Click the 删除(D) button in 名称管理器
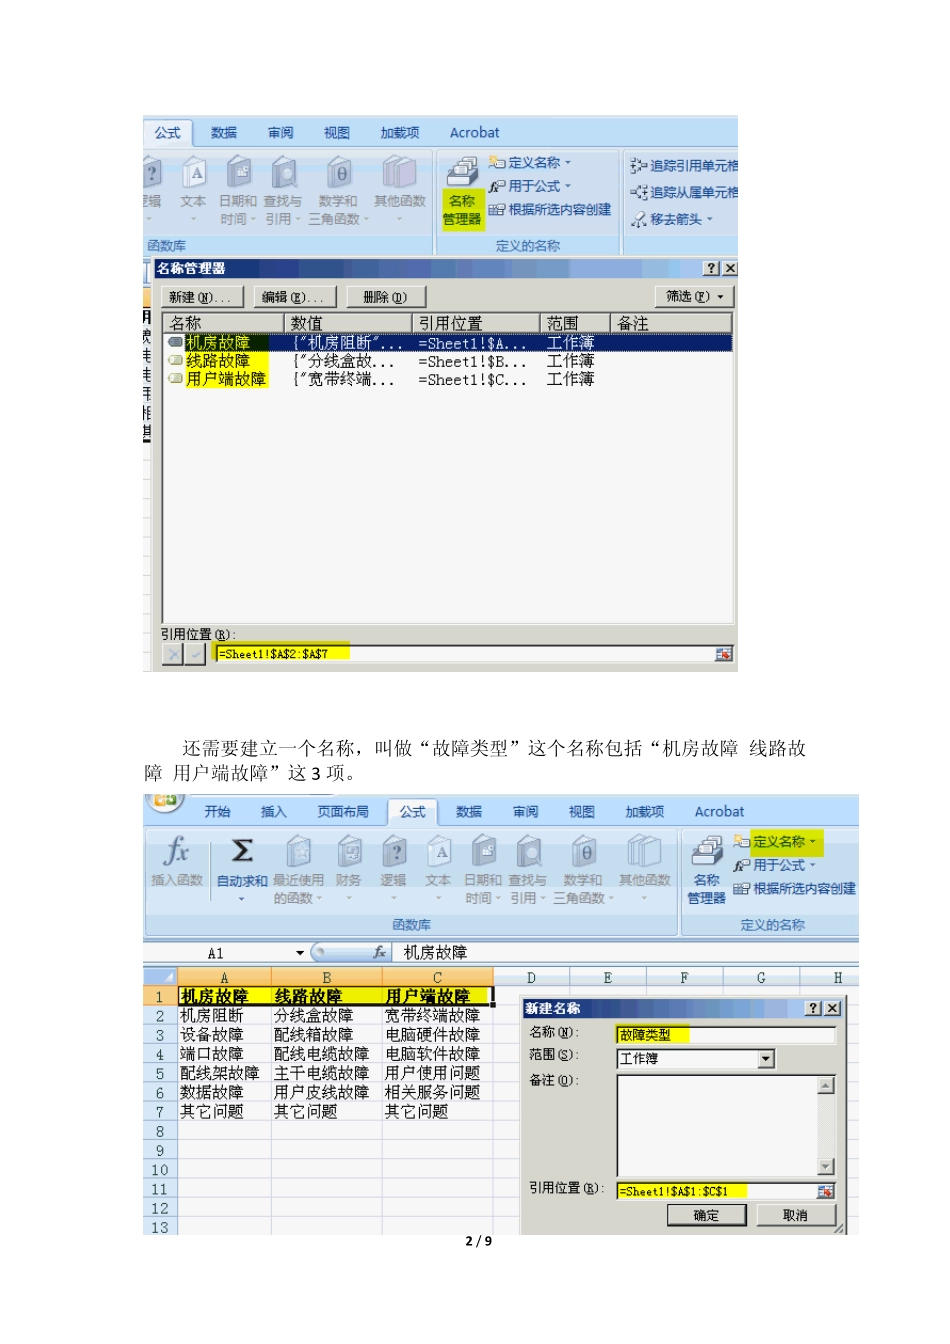 [386, 297]
